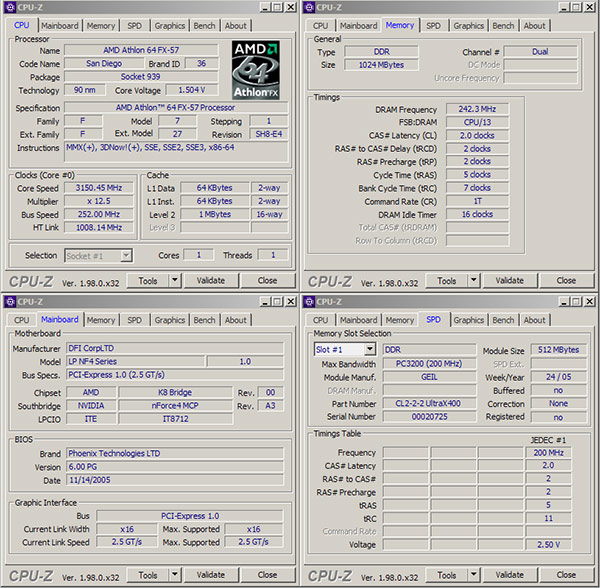The height and width of the screenshot is (588, 600).
Task: Click memory size 1024 MBytes field
Action: point(381,65)
